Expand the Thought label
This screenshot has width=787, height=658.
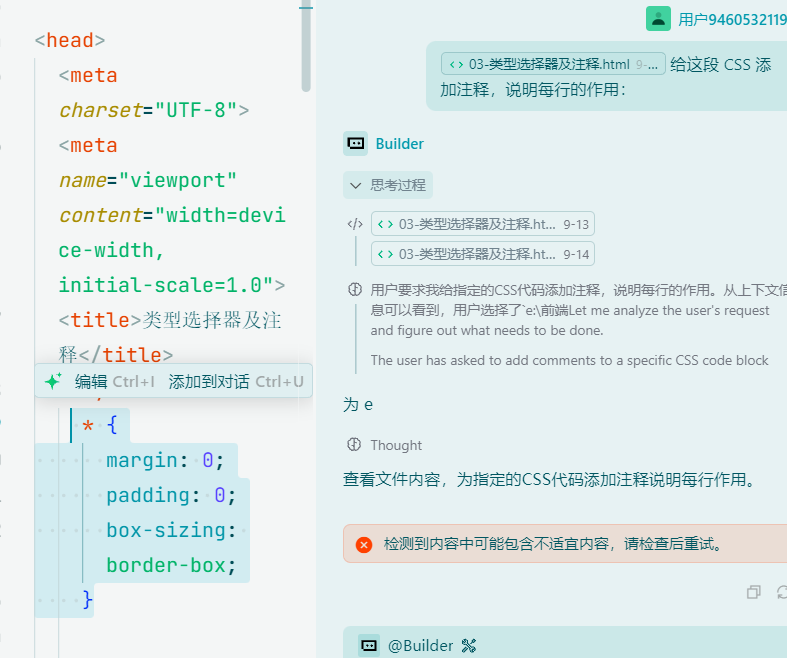396,445
